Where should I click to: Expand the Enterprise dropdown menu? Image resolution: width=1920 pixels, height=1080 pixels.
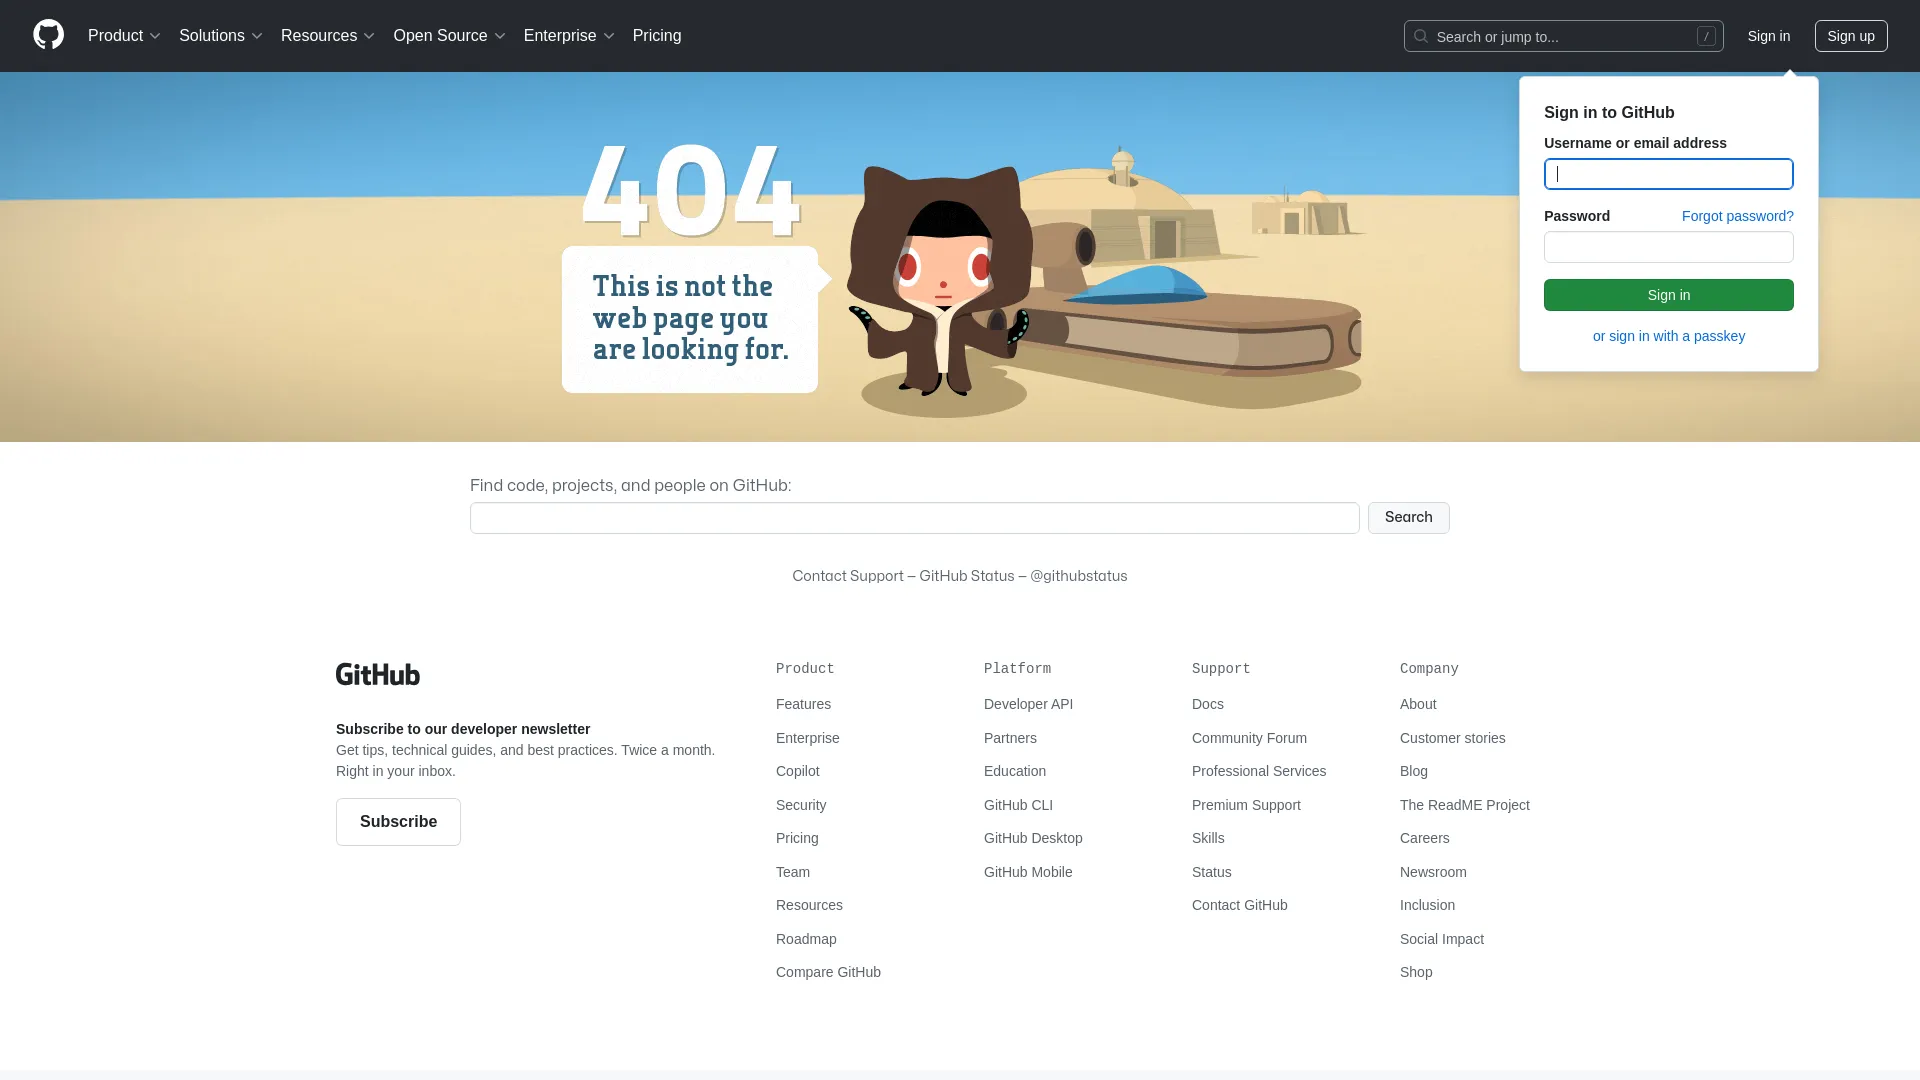pyautogui.click(x=569, y=36)
